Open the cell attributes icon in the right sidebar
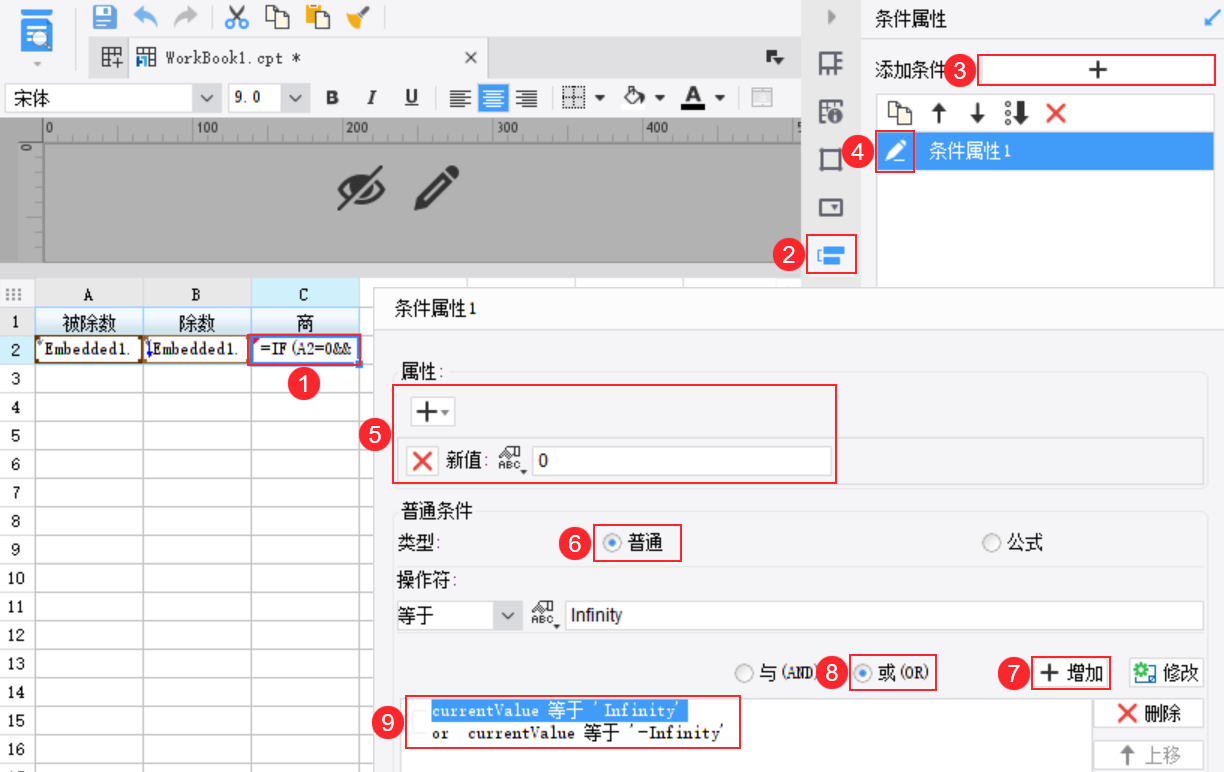 (x=830, y=112)
